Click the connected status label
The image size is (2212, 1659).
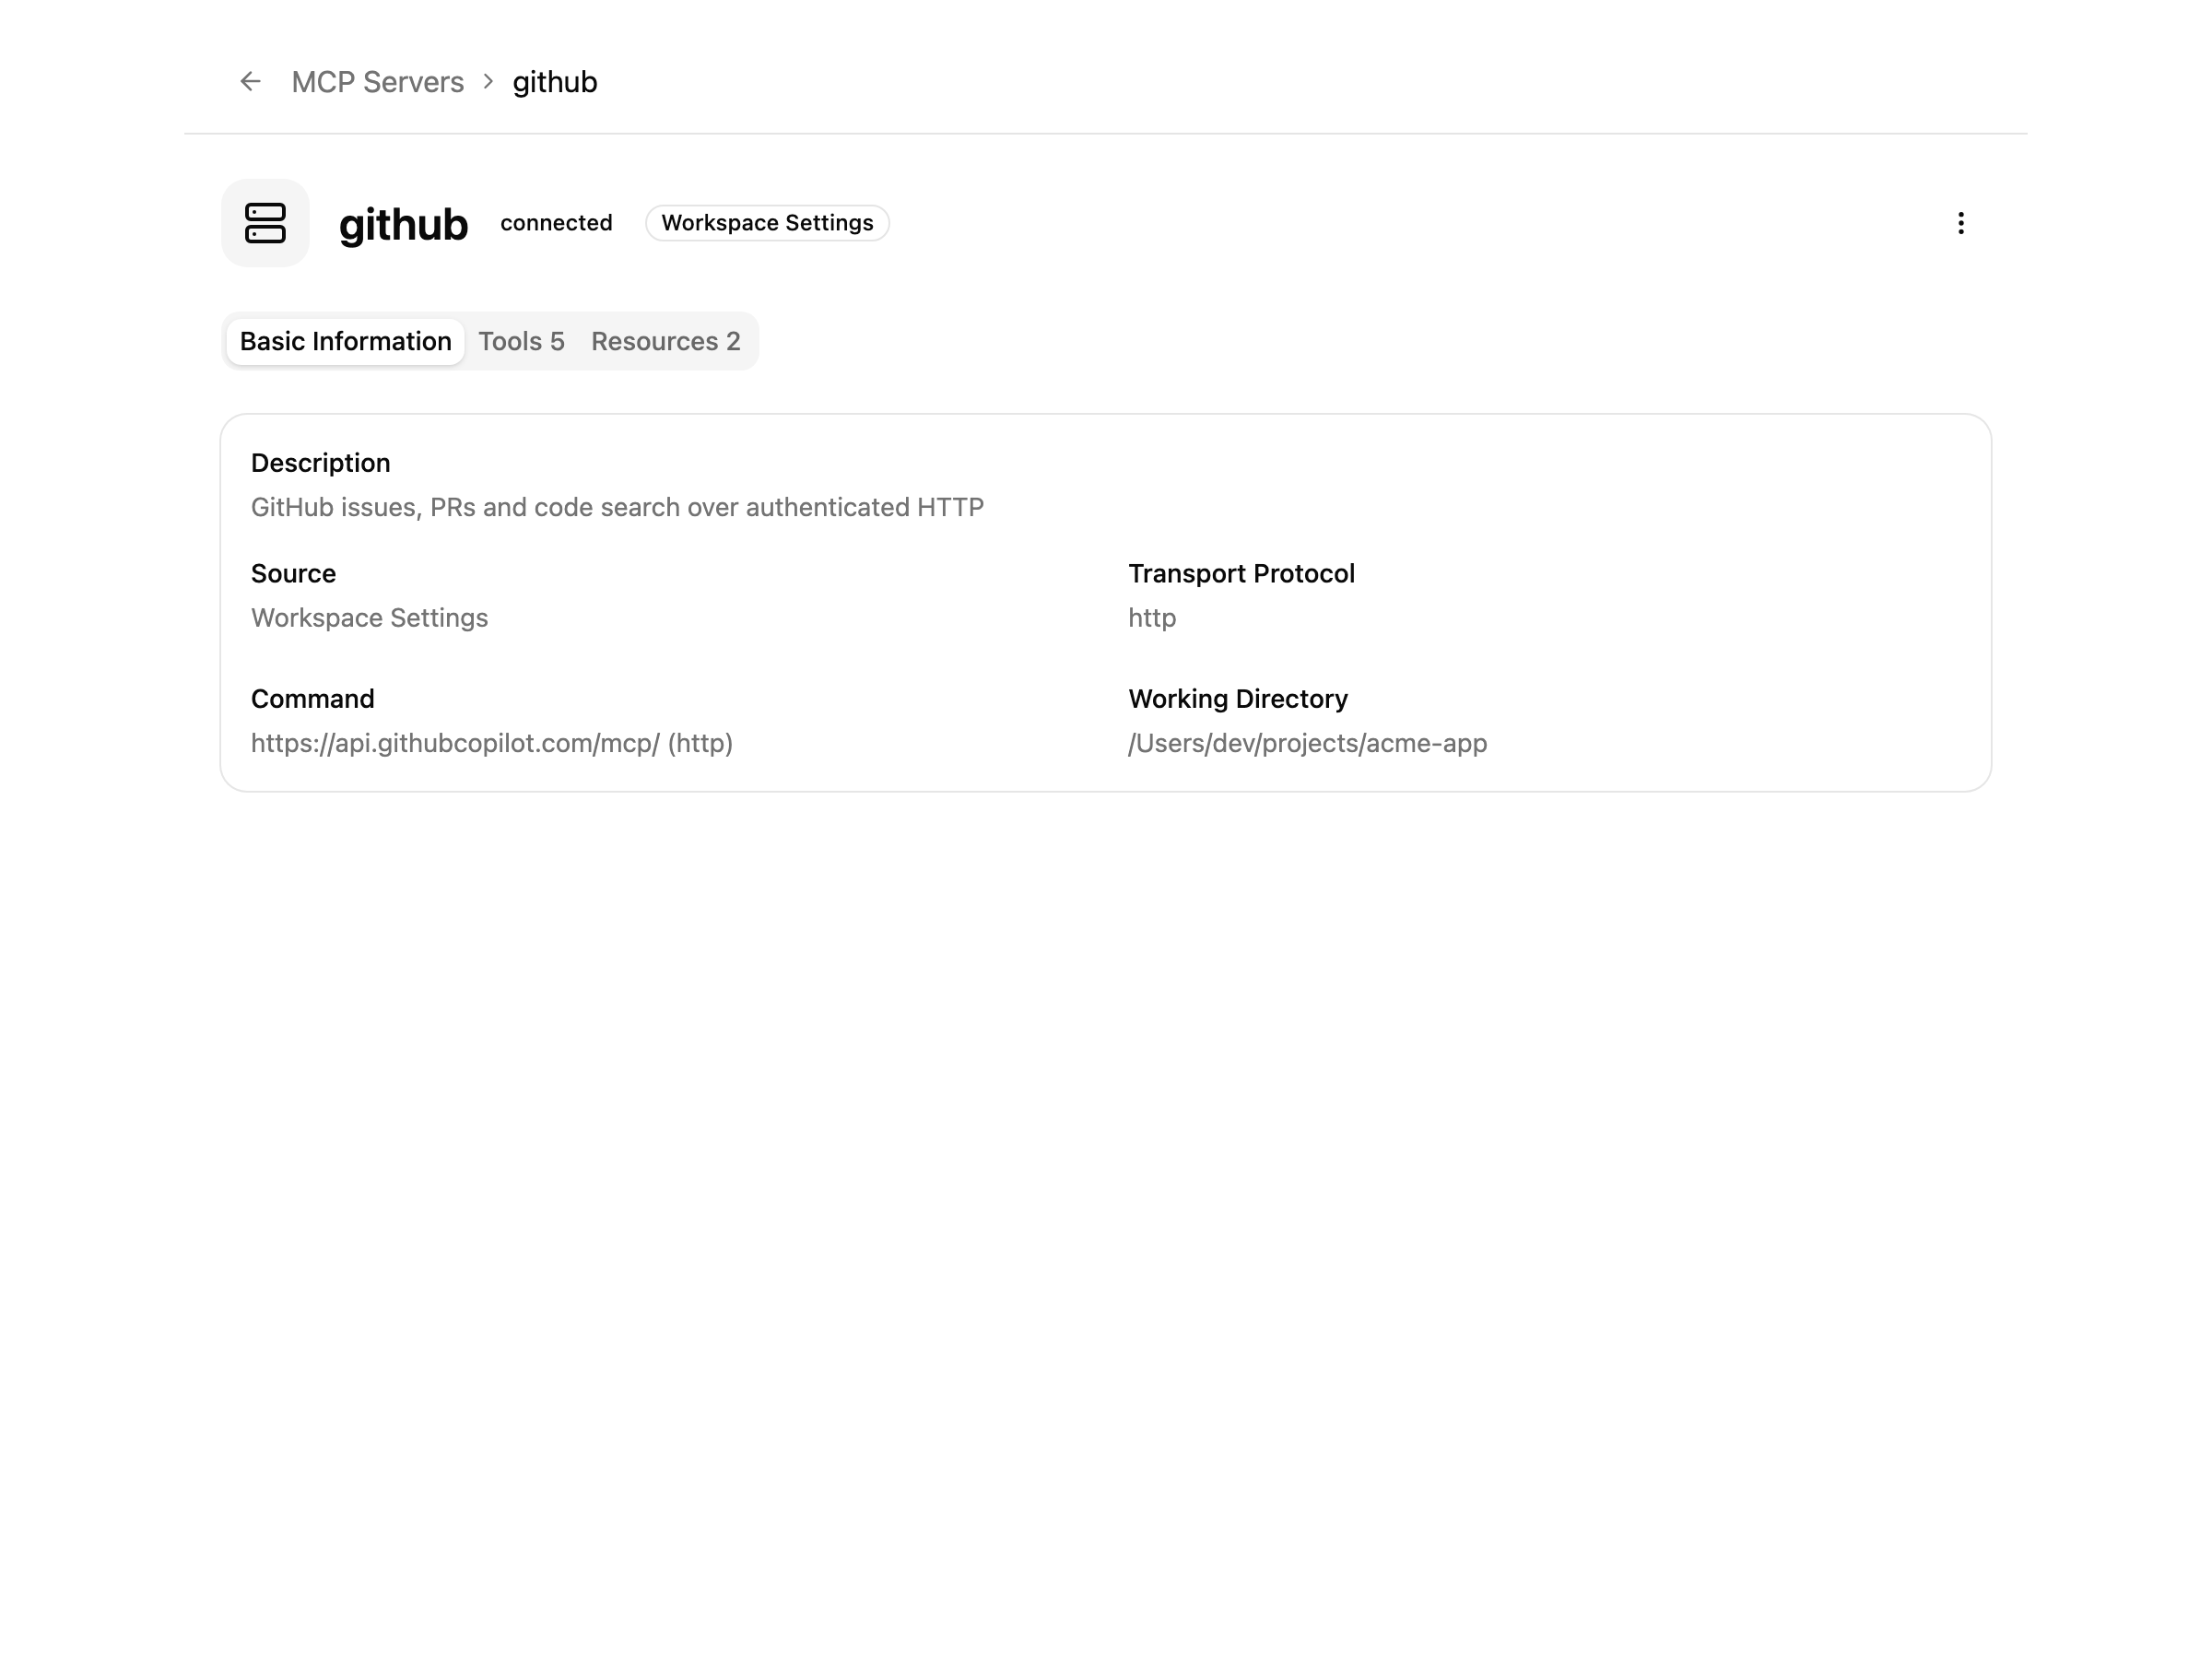(x=556, y=223)
